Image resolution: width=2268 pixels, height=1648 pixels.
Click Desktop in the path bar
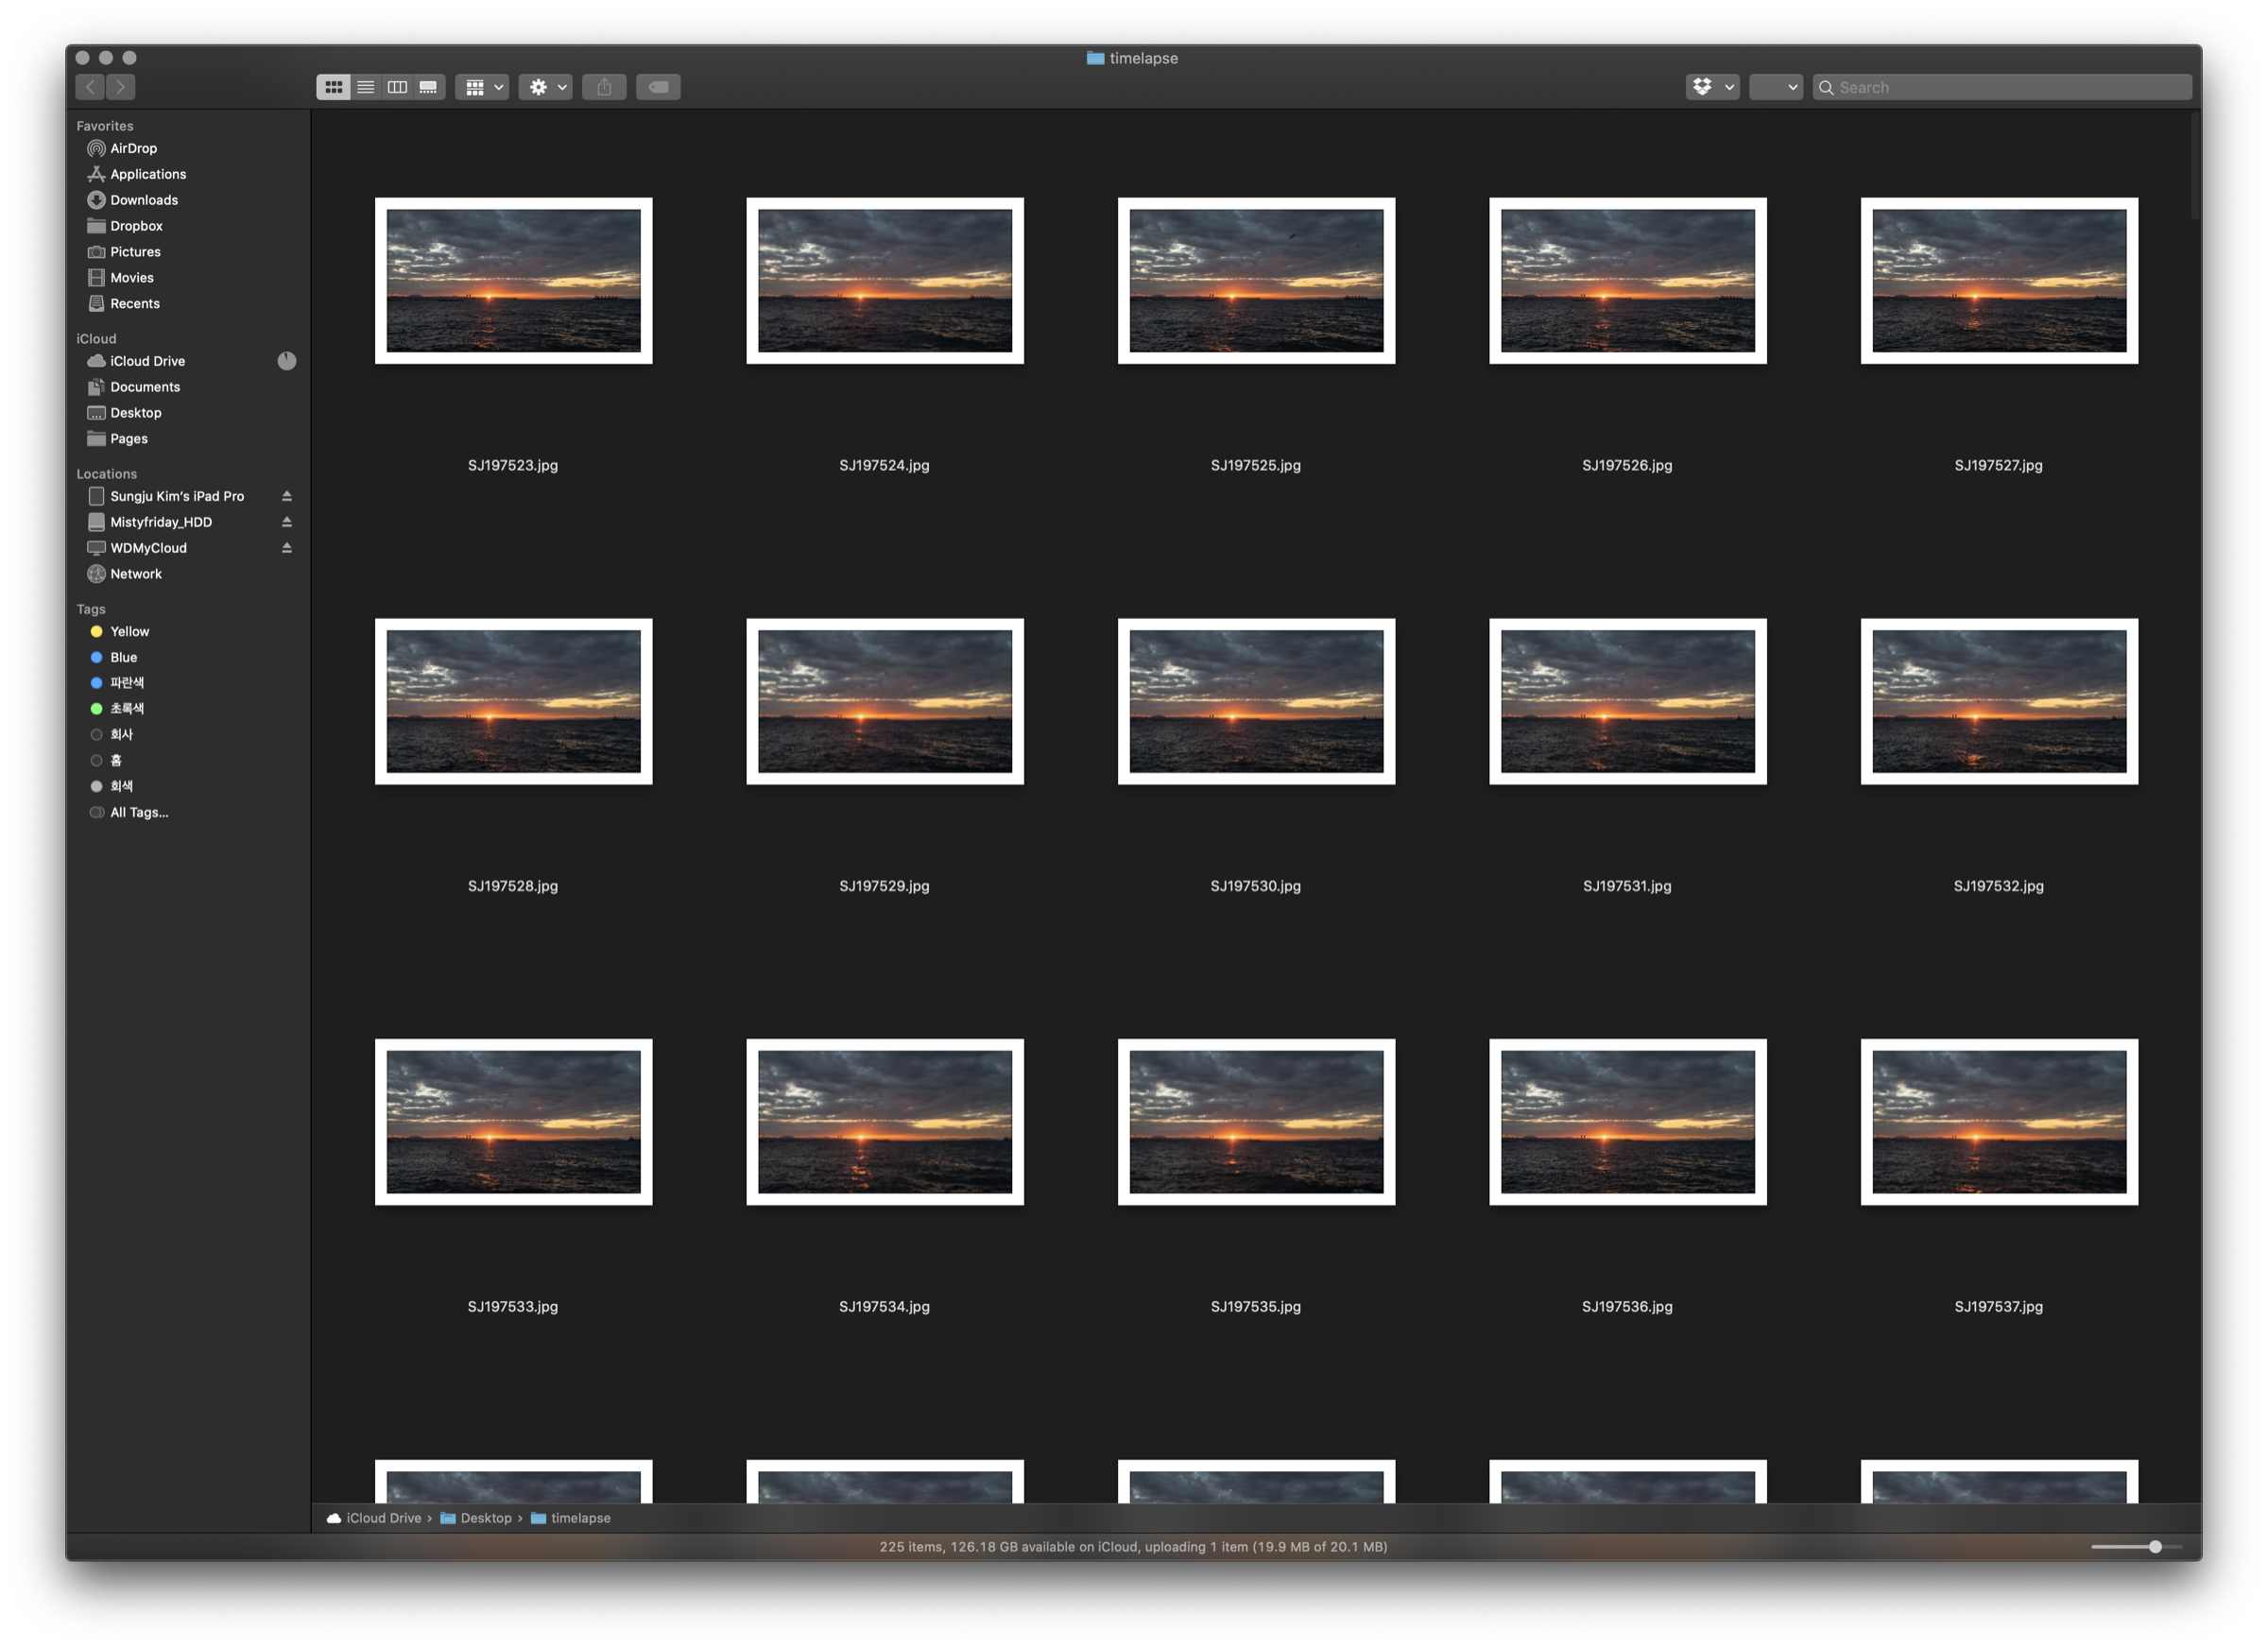click(x=485, y=1518)
